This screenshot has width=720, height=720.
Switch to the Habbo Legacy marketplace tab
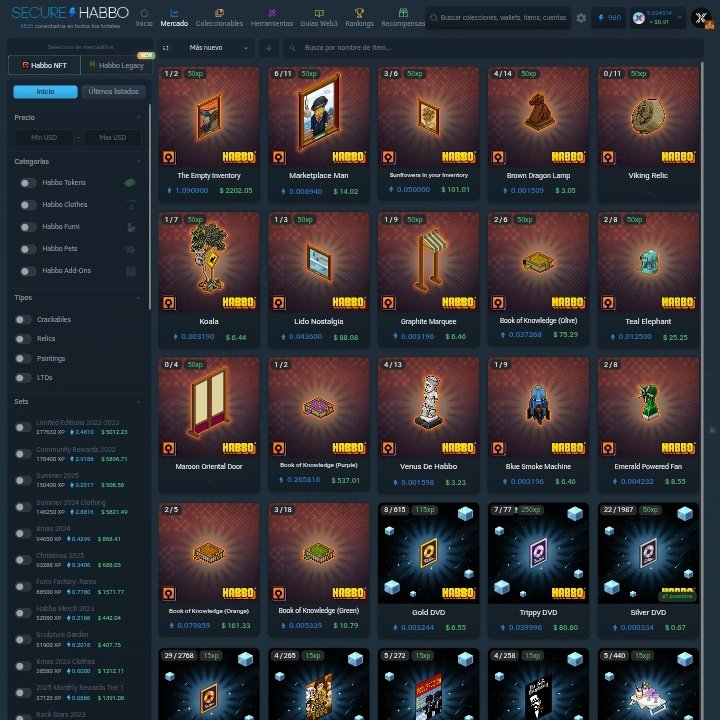(117, 65)
